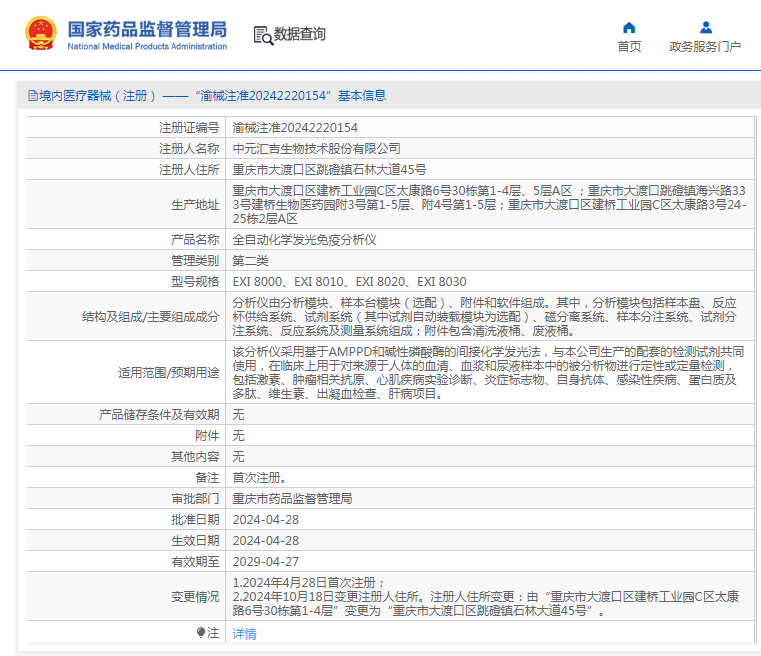Click the 有效期至 row label
The image size is (761, 656).
tap(195, 561)
